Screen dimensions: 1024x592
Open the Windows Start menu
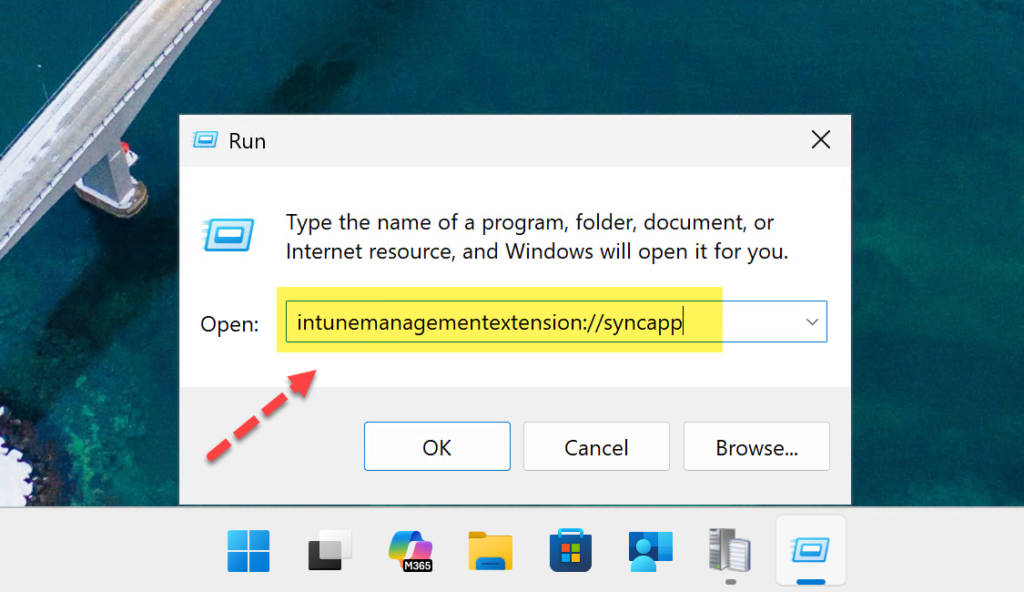248,551
